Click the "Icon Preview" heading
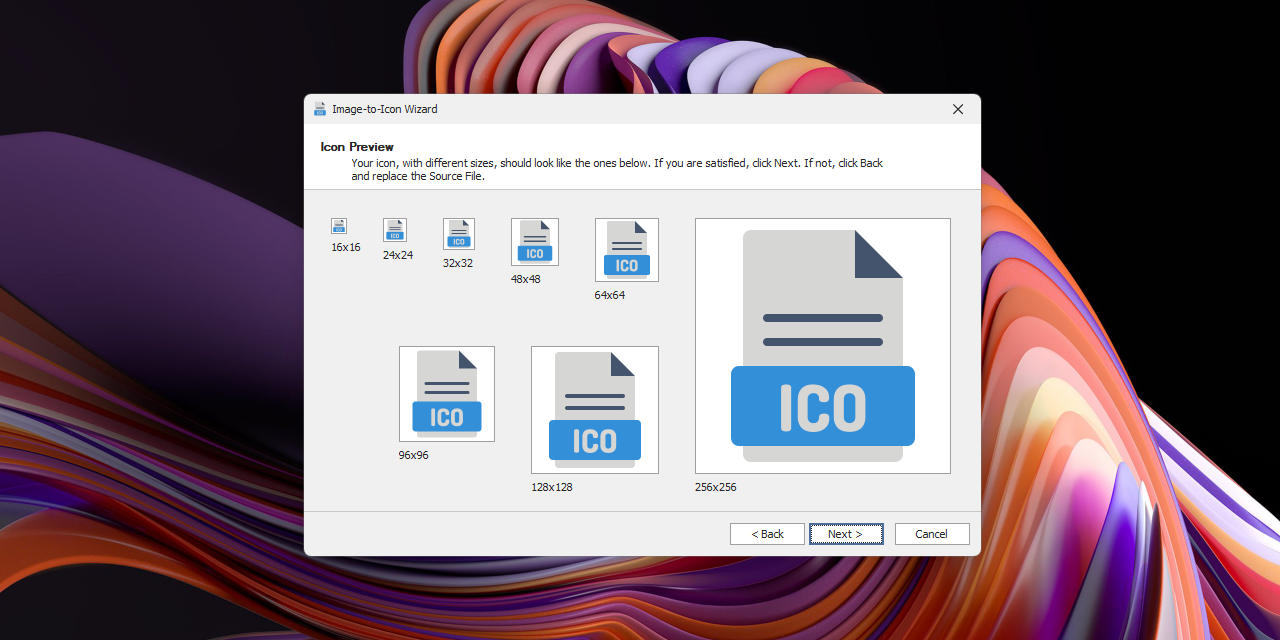The width and height of the screenshot is (1280, 640). pos(357,147)
